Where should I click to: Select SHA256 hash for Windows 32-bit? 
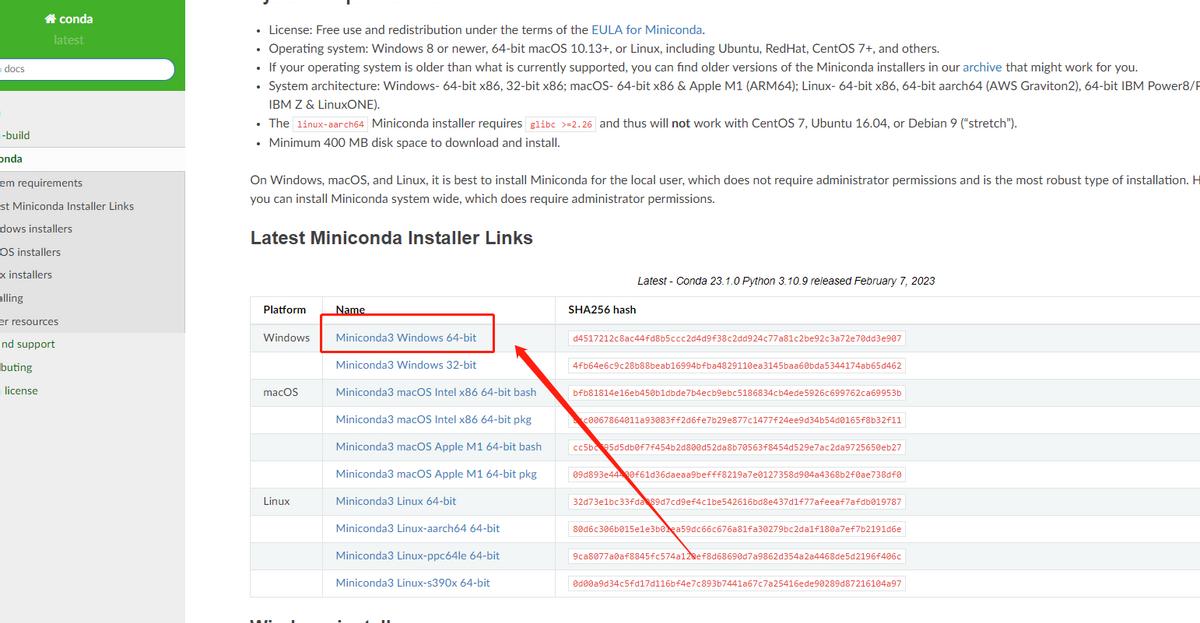737,366
